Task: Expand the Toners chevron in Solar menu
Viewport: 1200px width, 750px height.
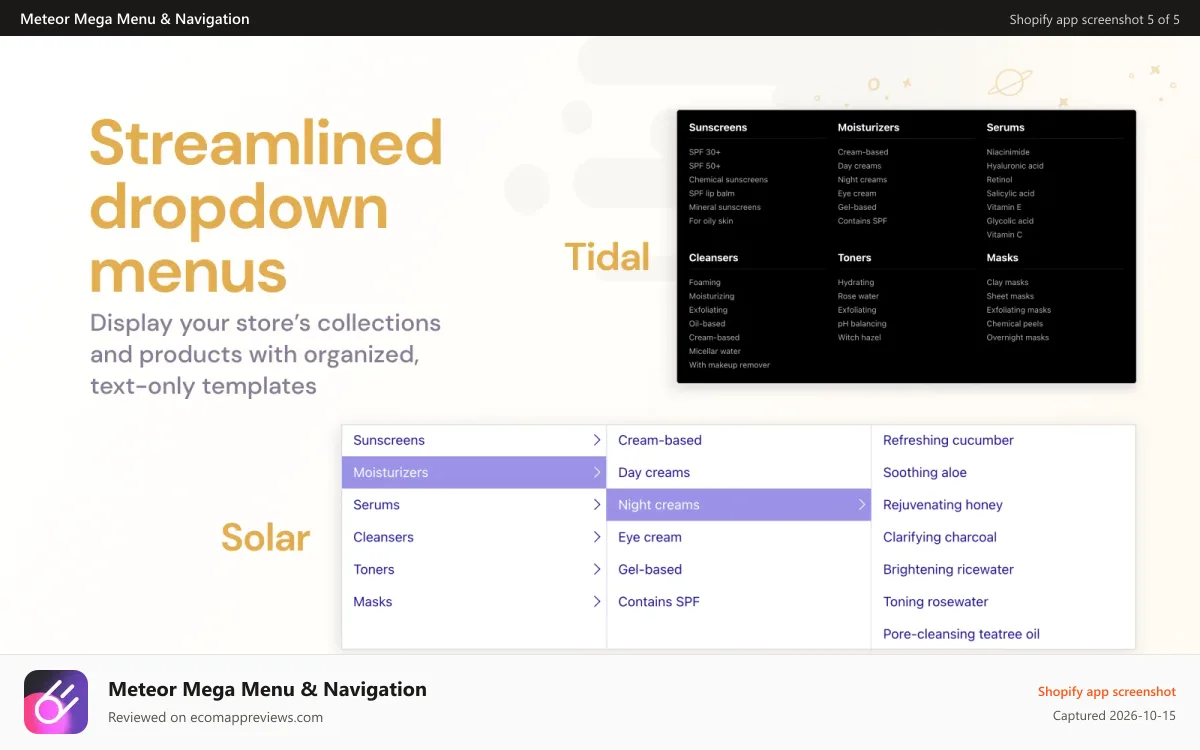Action: pos(596,569)
